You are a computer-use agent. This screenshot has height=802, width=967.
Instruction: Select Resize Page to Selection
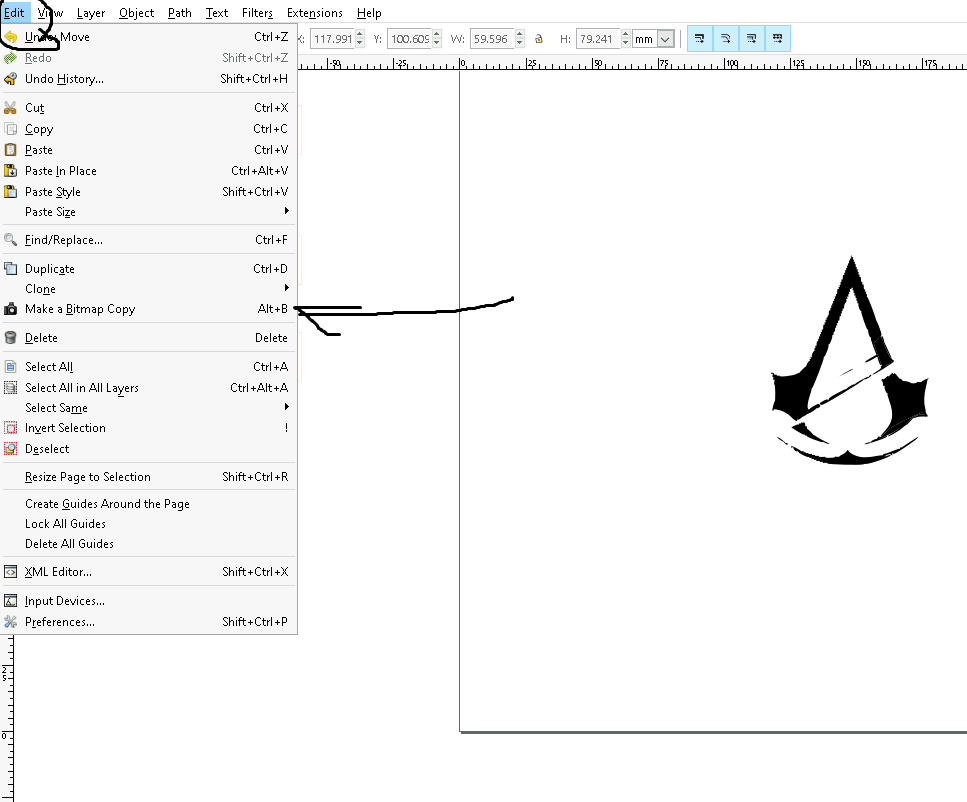pos(88,477)
